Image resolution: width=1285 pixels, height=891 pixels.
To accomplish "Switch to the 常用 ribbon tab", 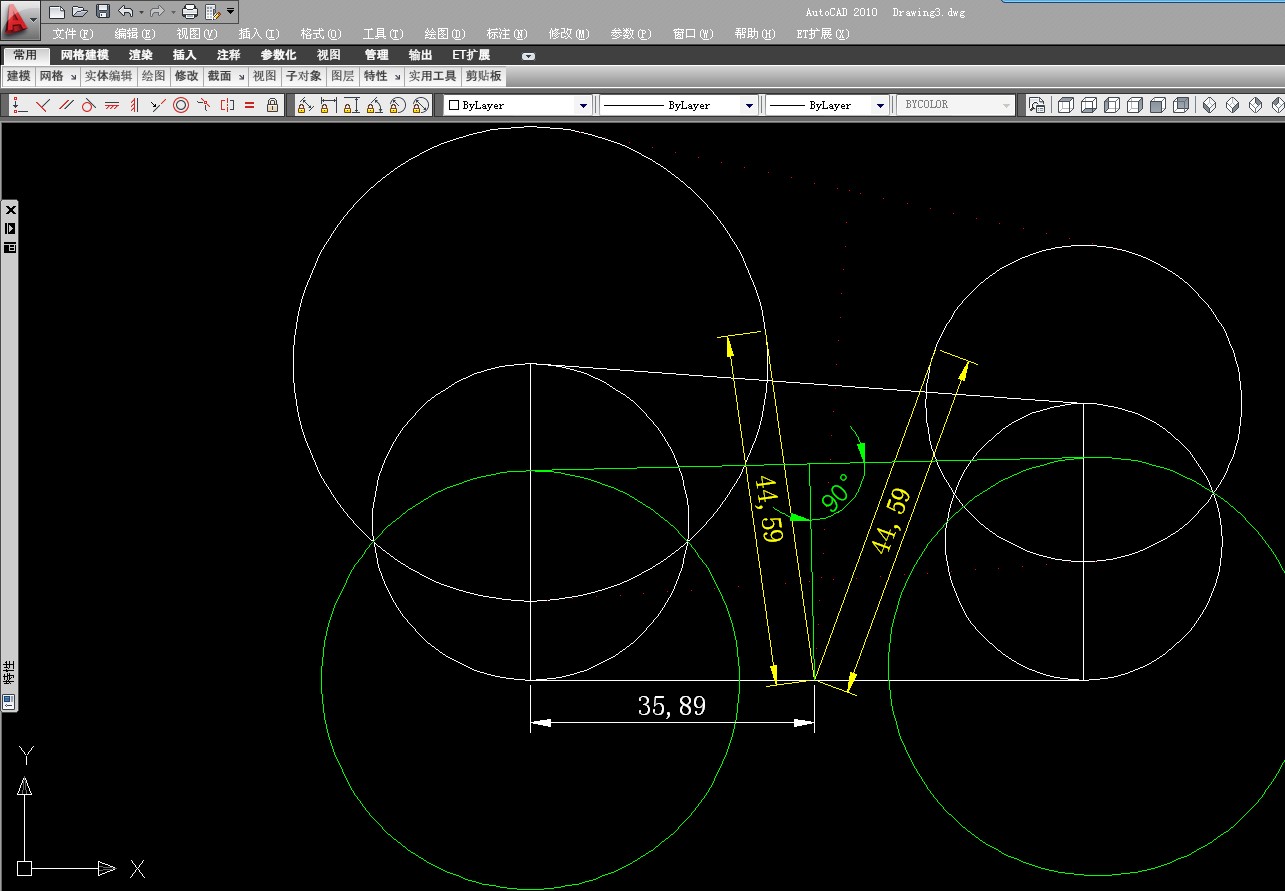I will coord(26,55).
